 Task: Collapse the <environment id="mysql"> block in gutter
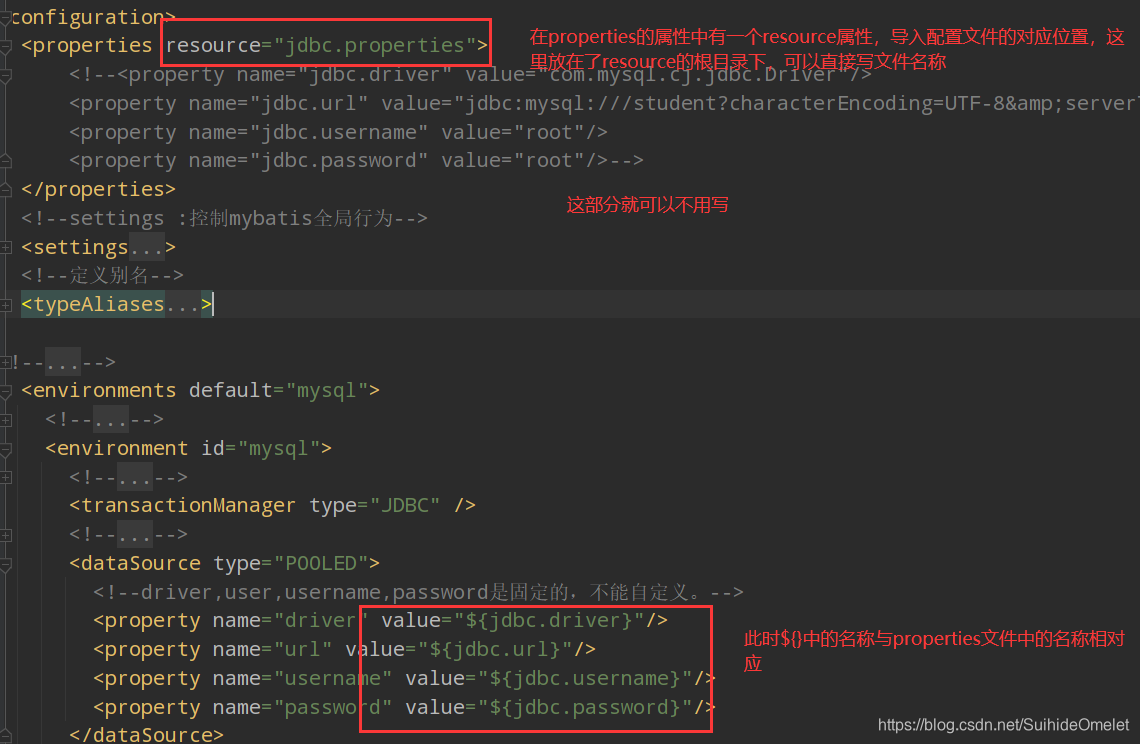tap(6, 449)
